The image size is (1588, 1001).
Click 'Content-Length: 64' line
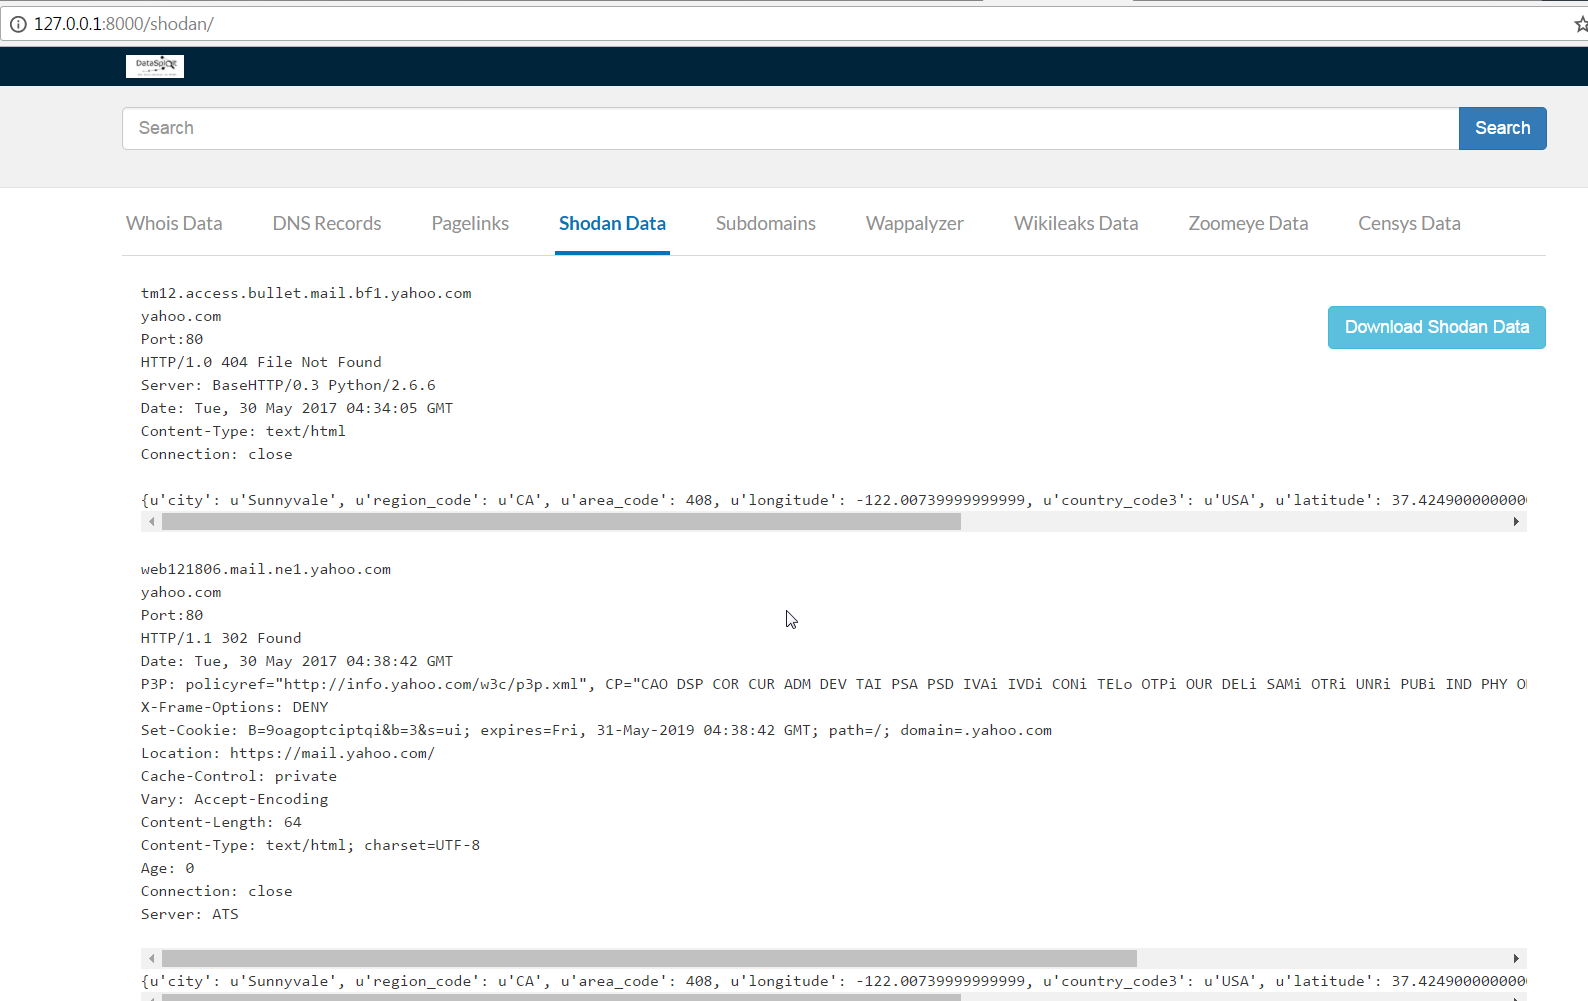click(x=221, y=822)
